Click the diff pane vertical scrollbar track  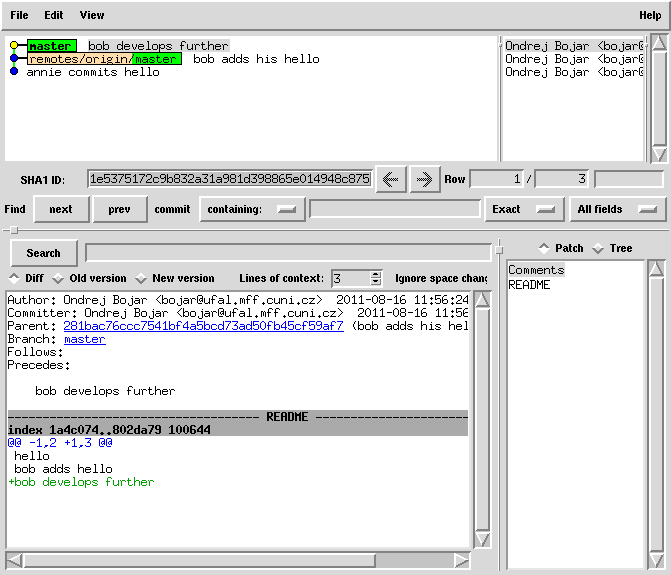coord(482,420)
